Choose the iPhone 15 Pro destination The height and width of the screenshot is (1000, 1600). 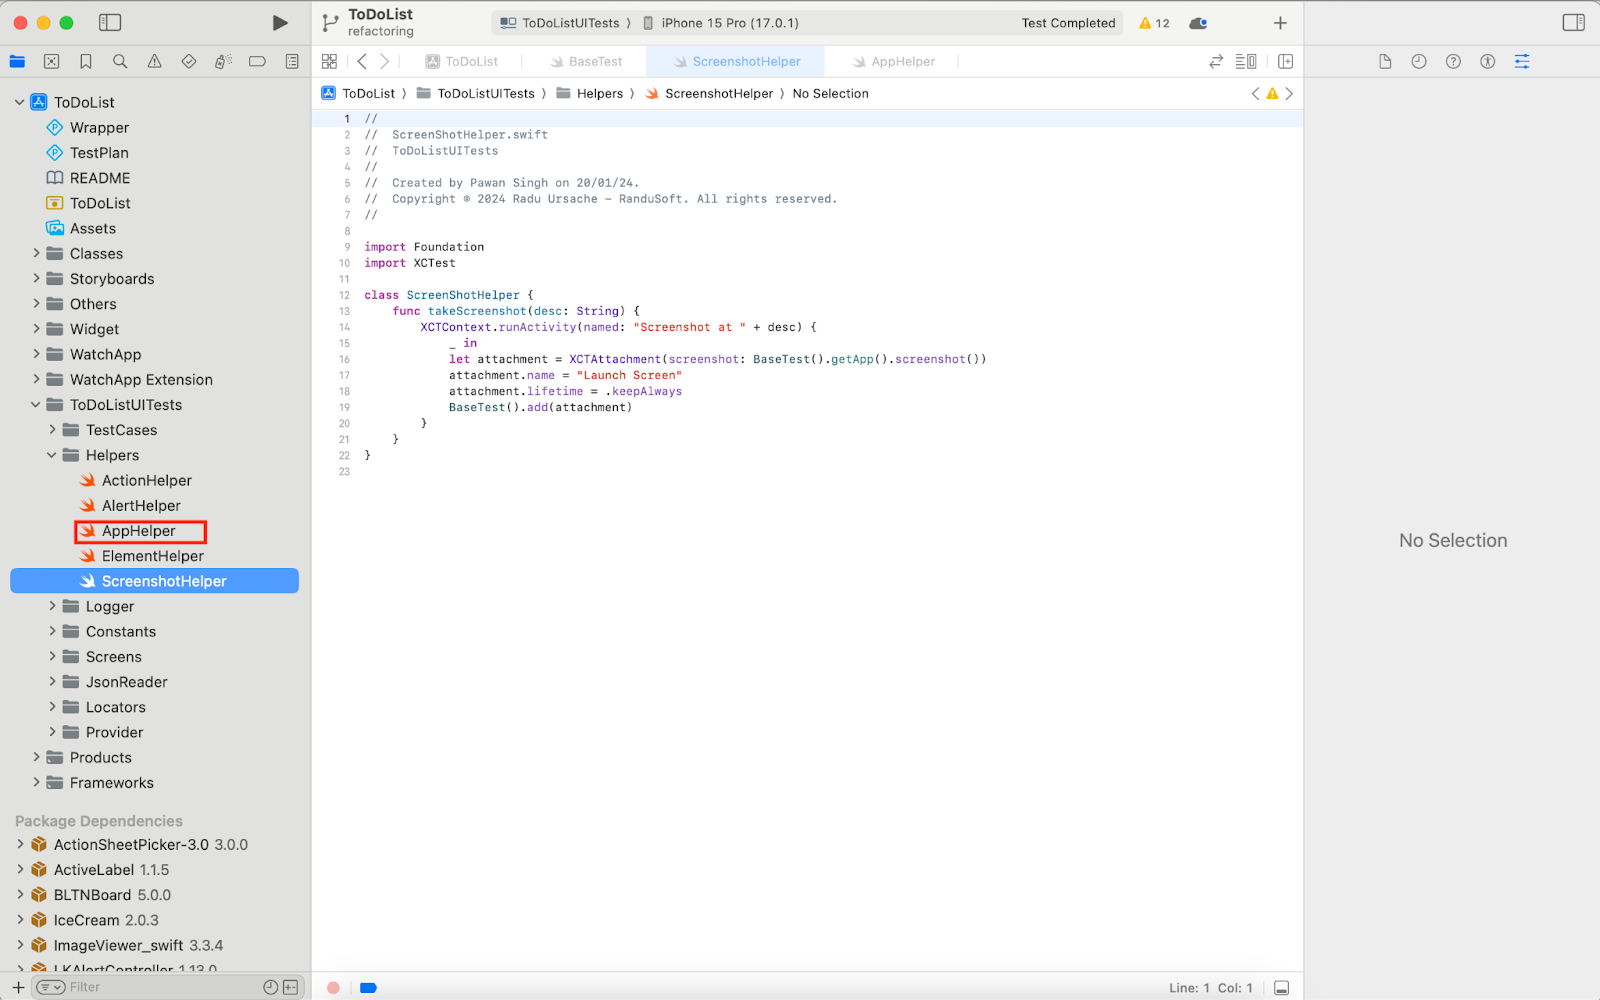720,23
